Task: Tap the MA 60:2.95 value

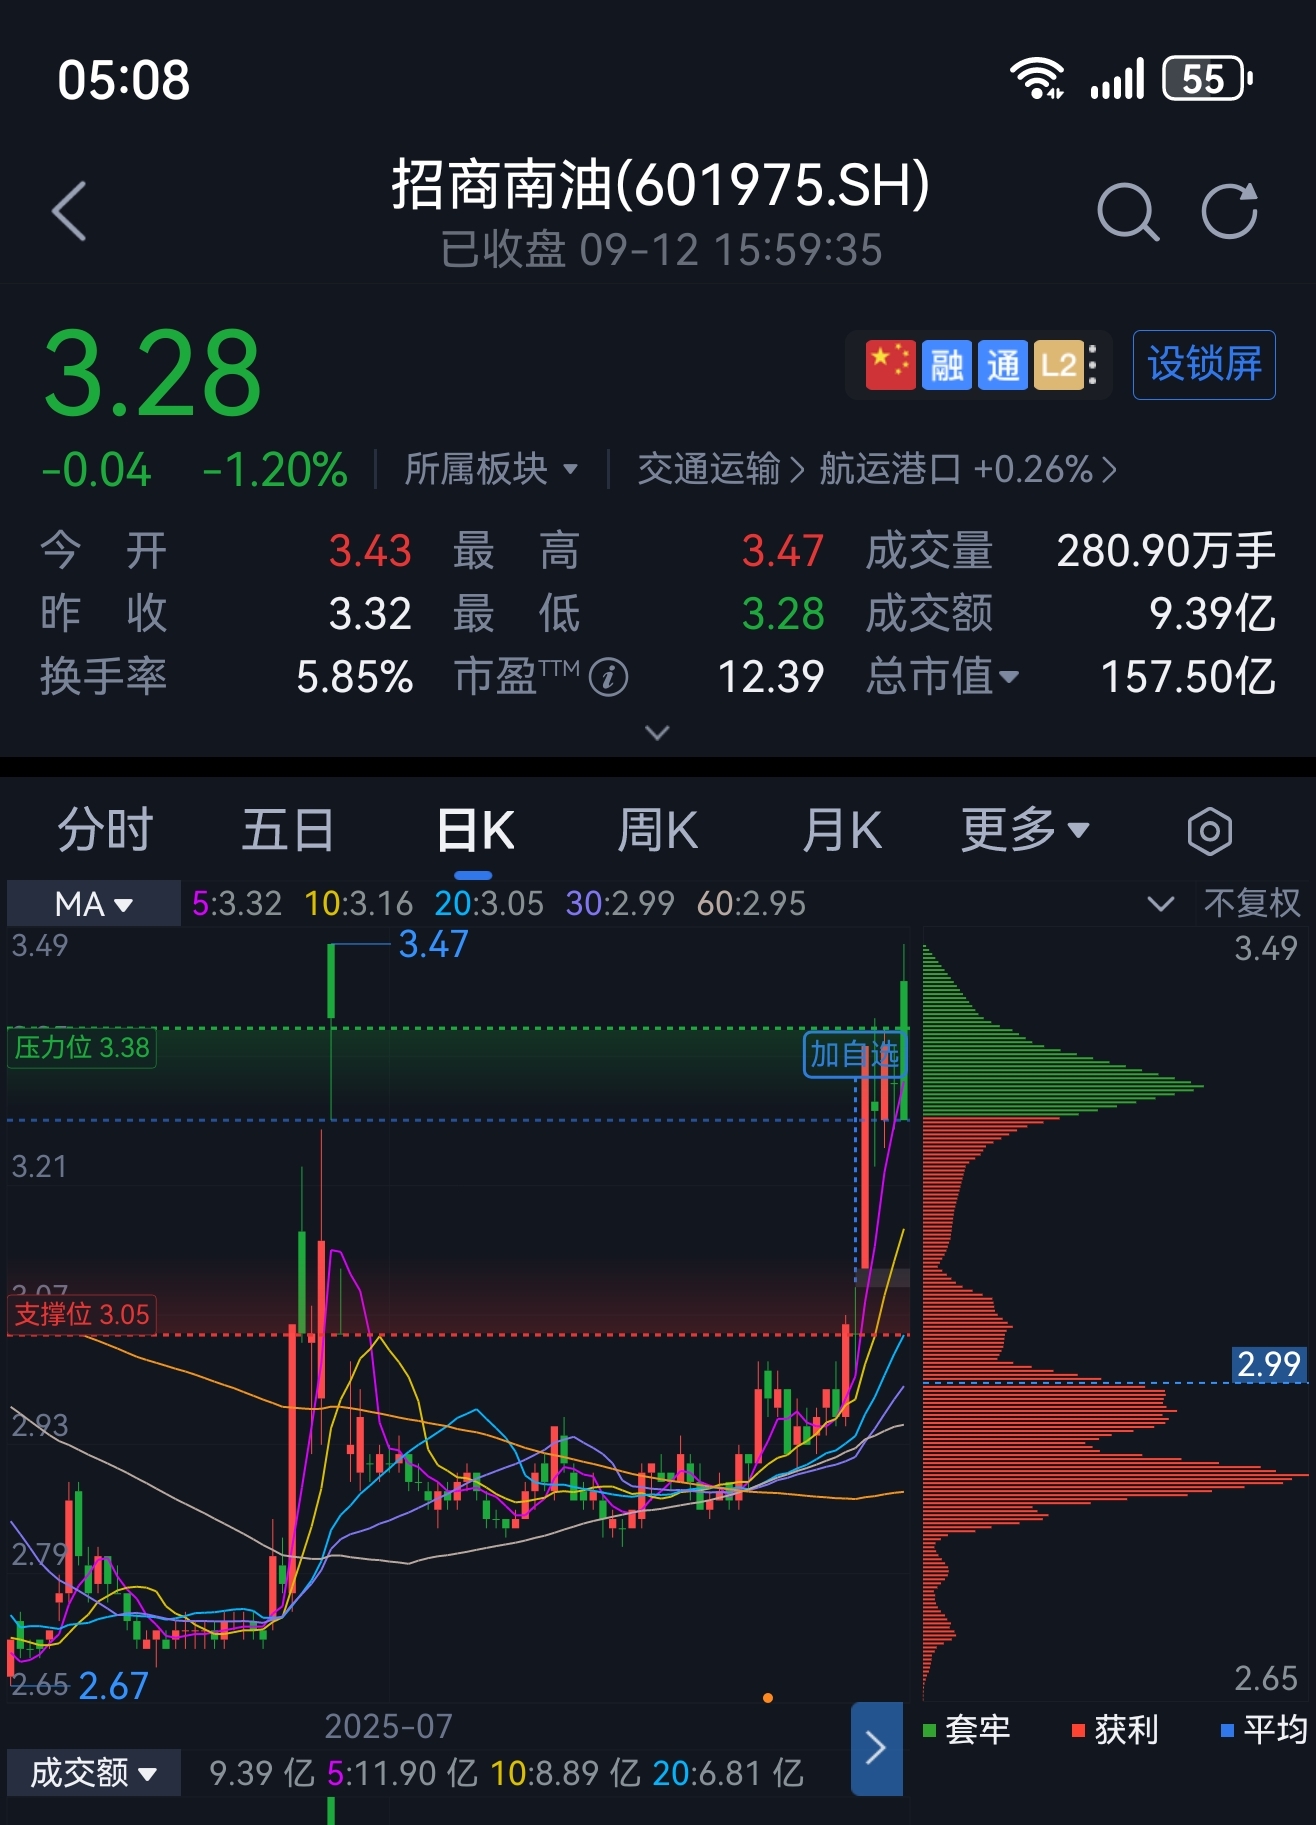Action: [x=751, y=904]
